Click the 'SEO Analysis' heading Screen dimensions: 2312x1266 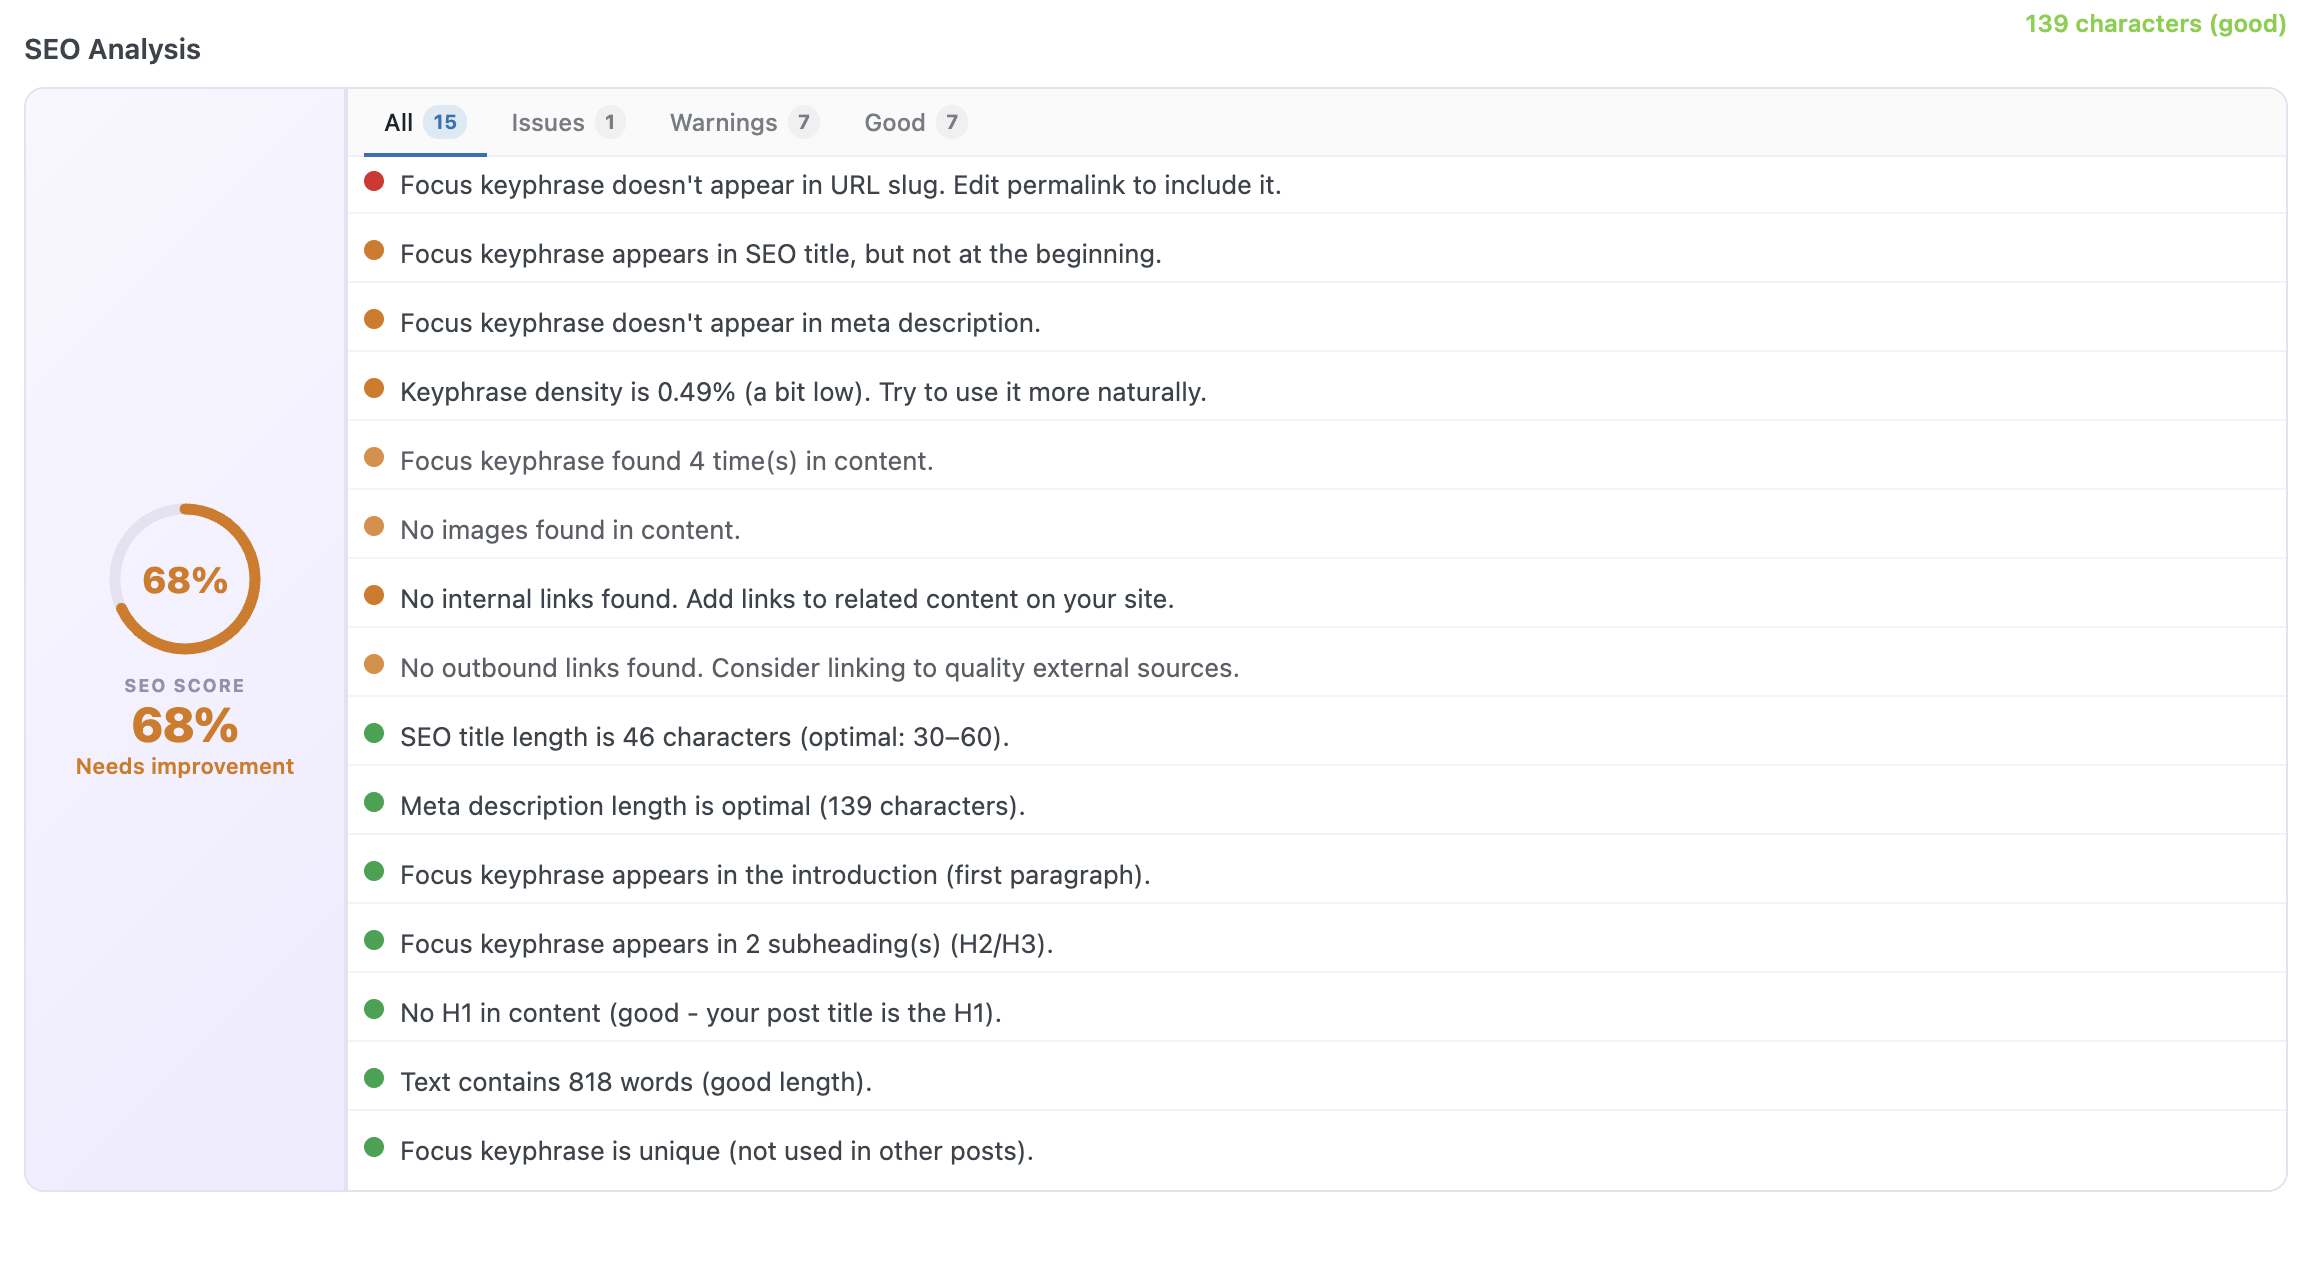coord(112,48)
